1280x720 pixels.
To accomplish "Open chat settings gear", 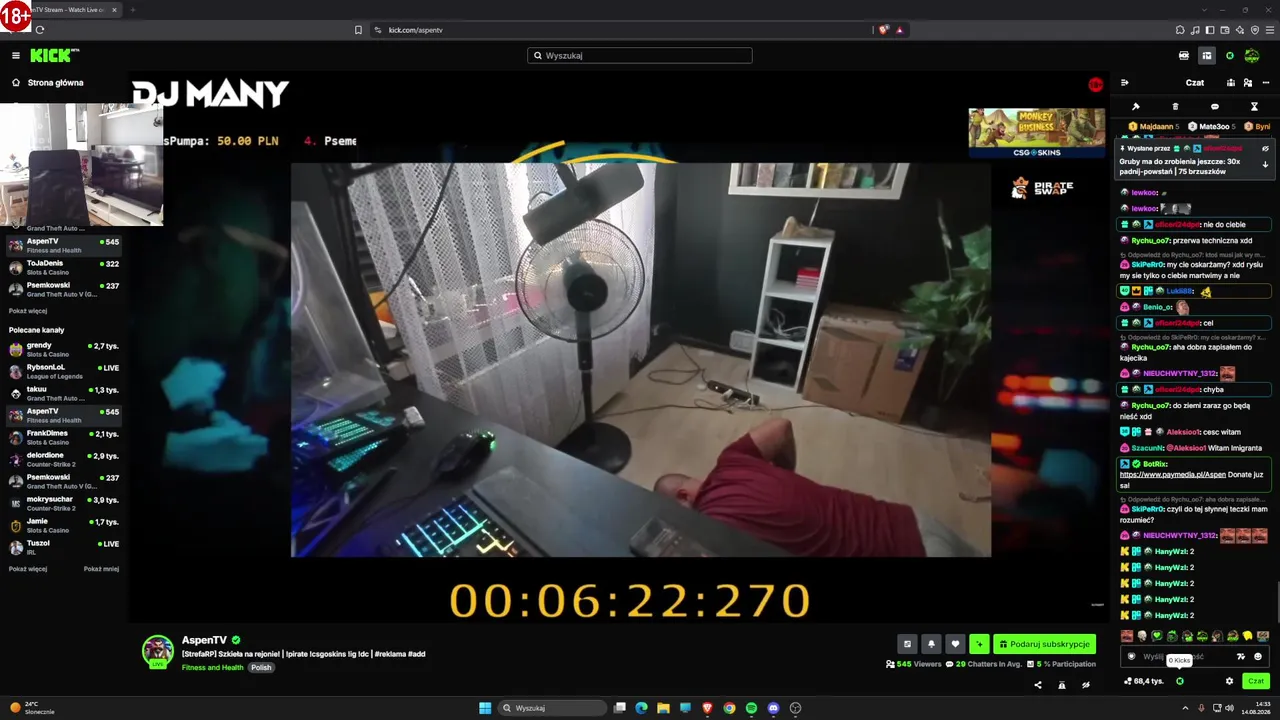I will click(1230, 681).
